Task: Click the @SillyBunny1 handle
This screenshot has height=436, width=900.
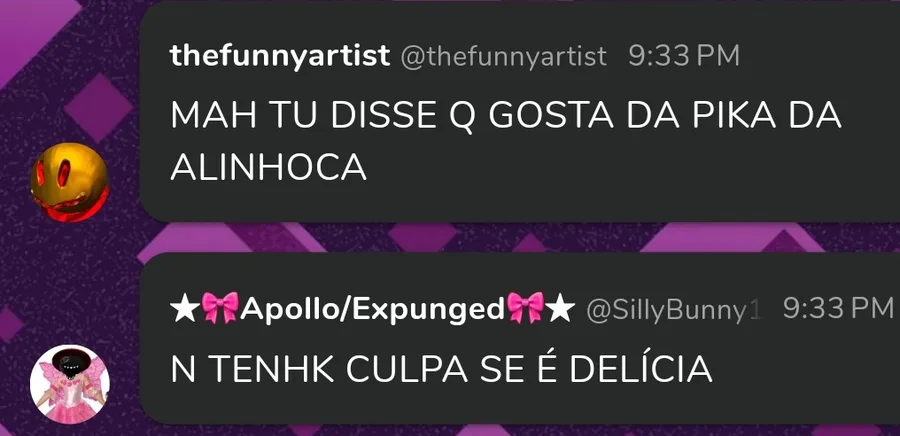Action: pyautogui.click(x=673, y=310)
